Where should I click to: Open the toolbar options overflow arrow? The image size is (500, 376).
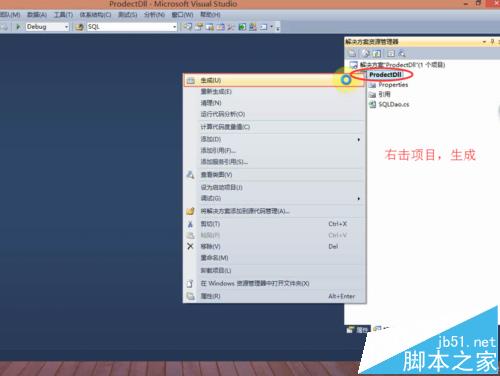click(278, 27)
